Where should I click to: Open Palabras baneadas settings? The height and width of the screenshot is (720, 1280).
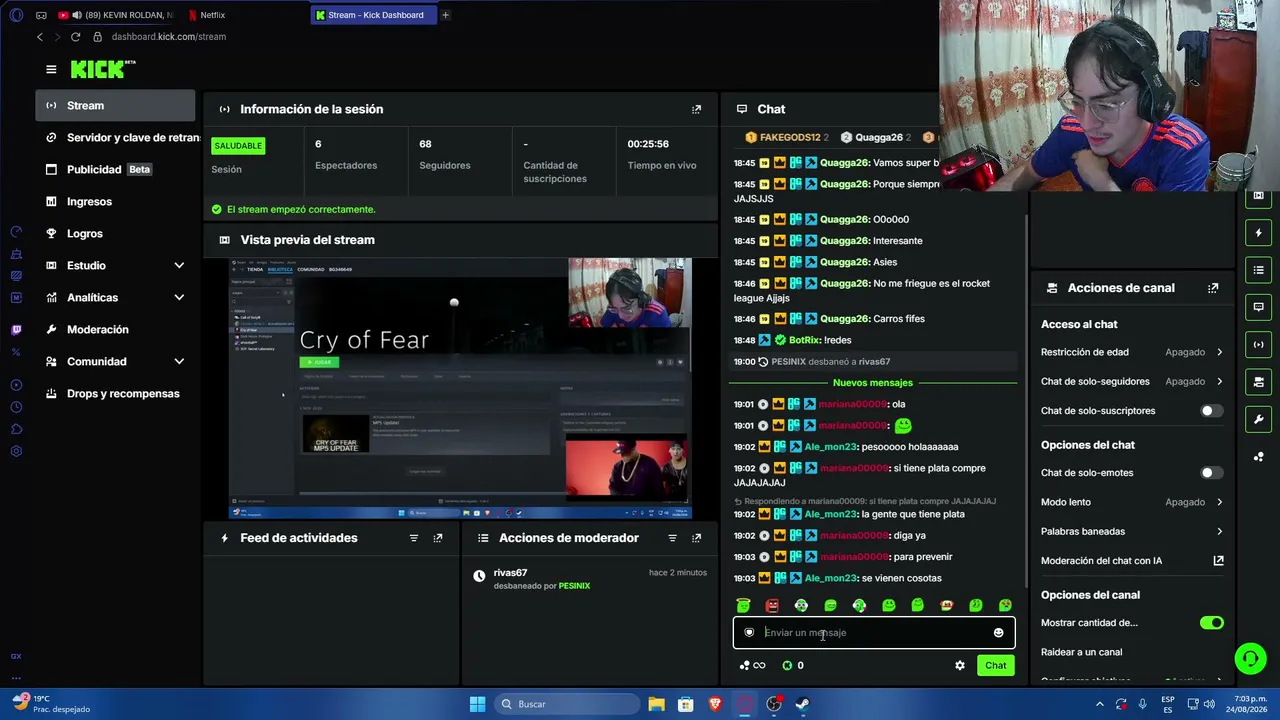1132,532
